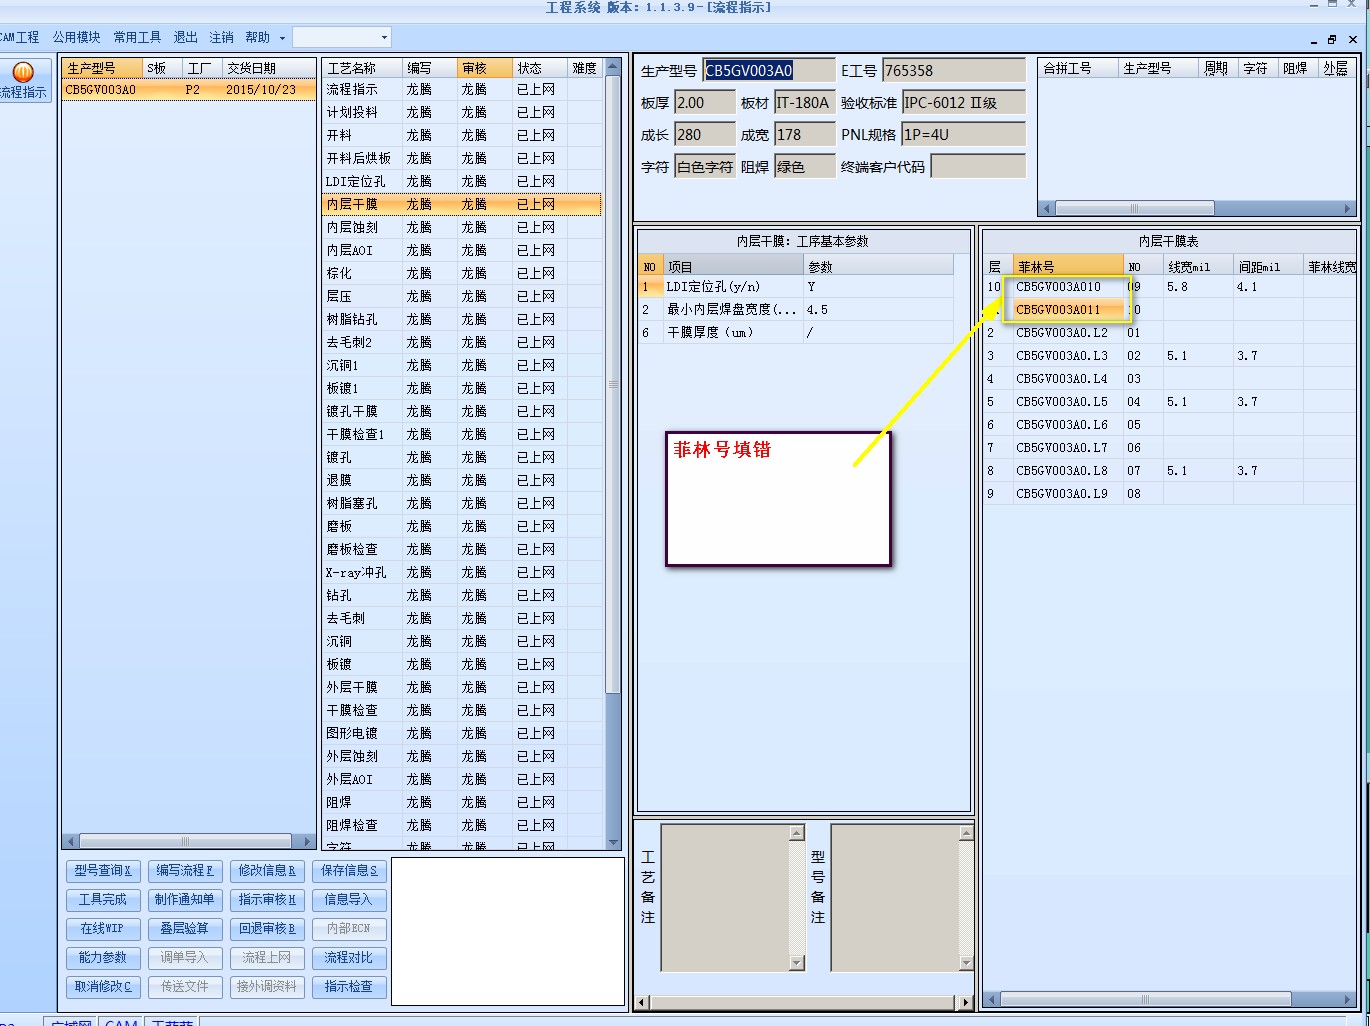Click the 合拼工号 table horizontal scrollbar
The width and height of the screenshot is (1370, 1026).
pyautogui.click(x=1197, y=209)
